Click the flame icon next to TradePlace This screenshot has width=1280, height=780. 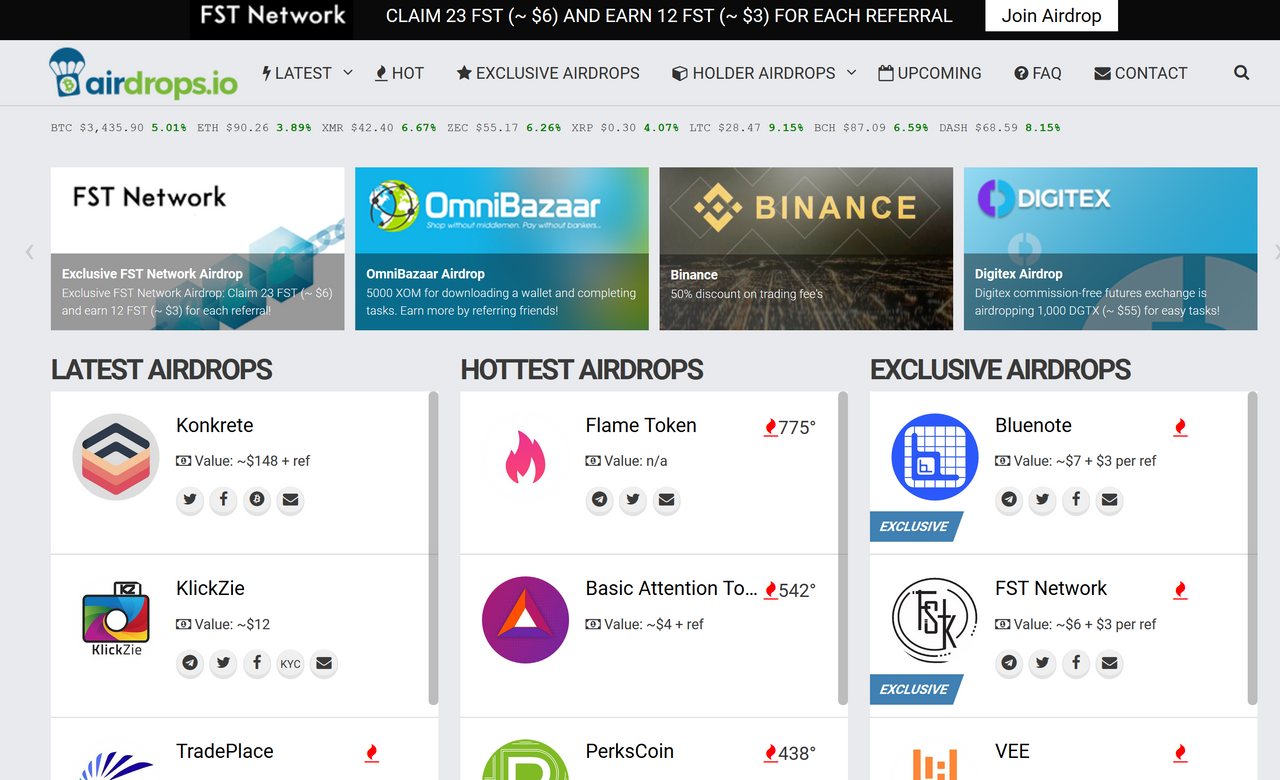371,753
